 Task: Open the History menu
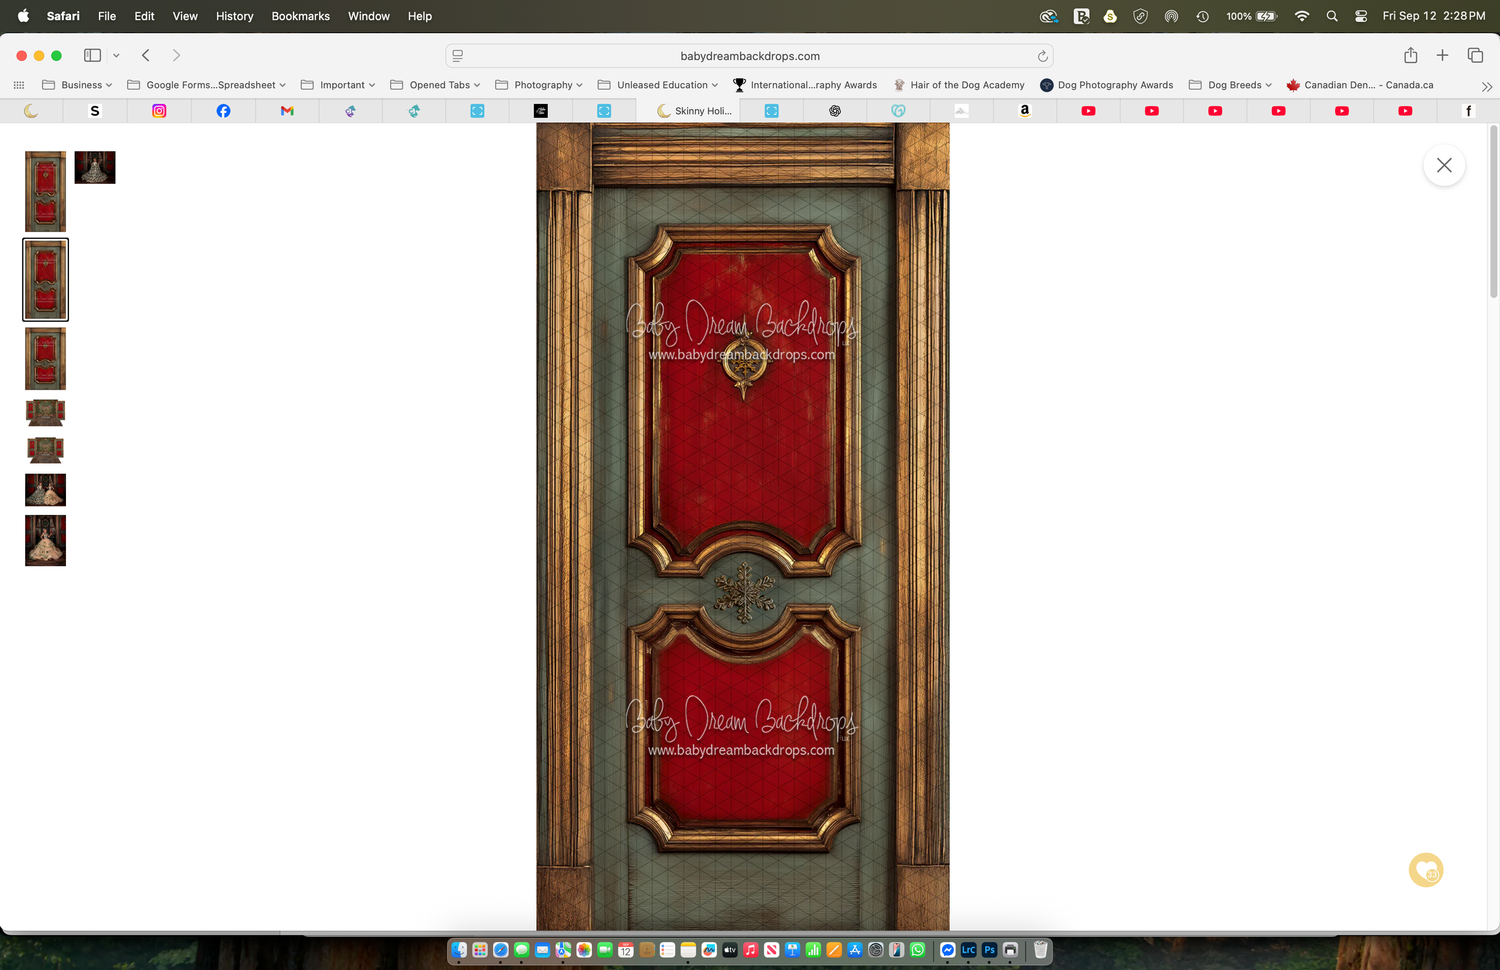coord(235,16)
